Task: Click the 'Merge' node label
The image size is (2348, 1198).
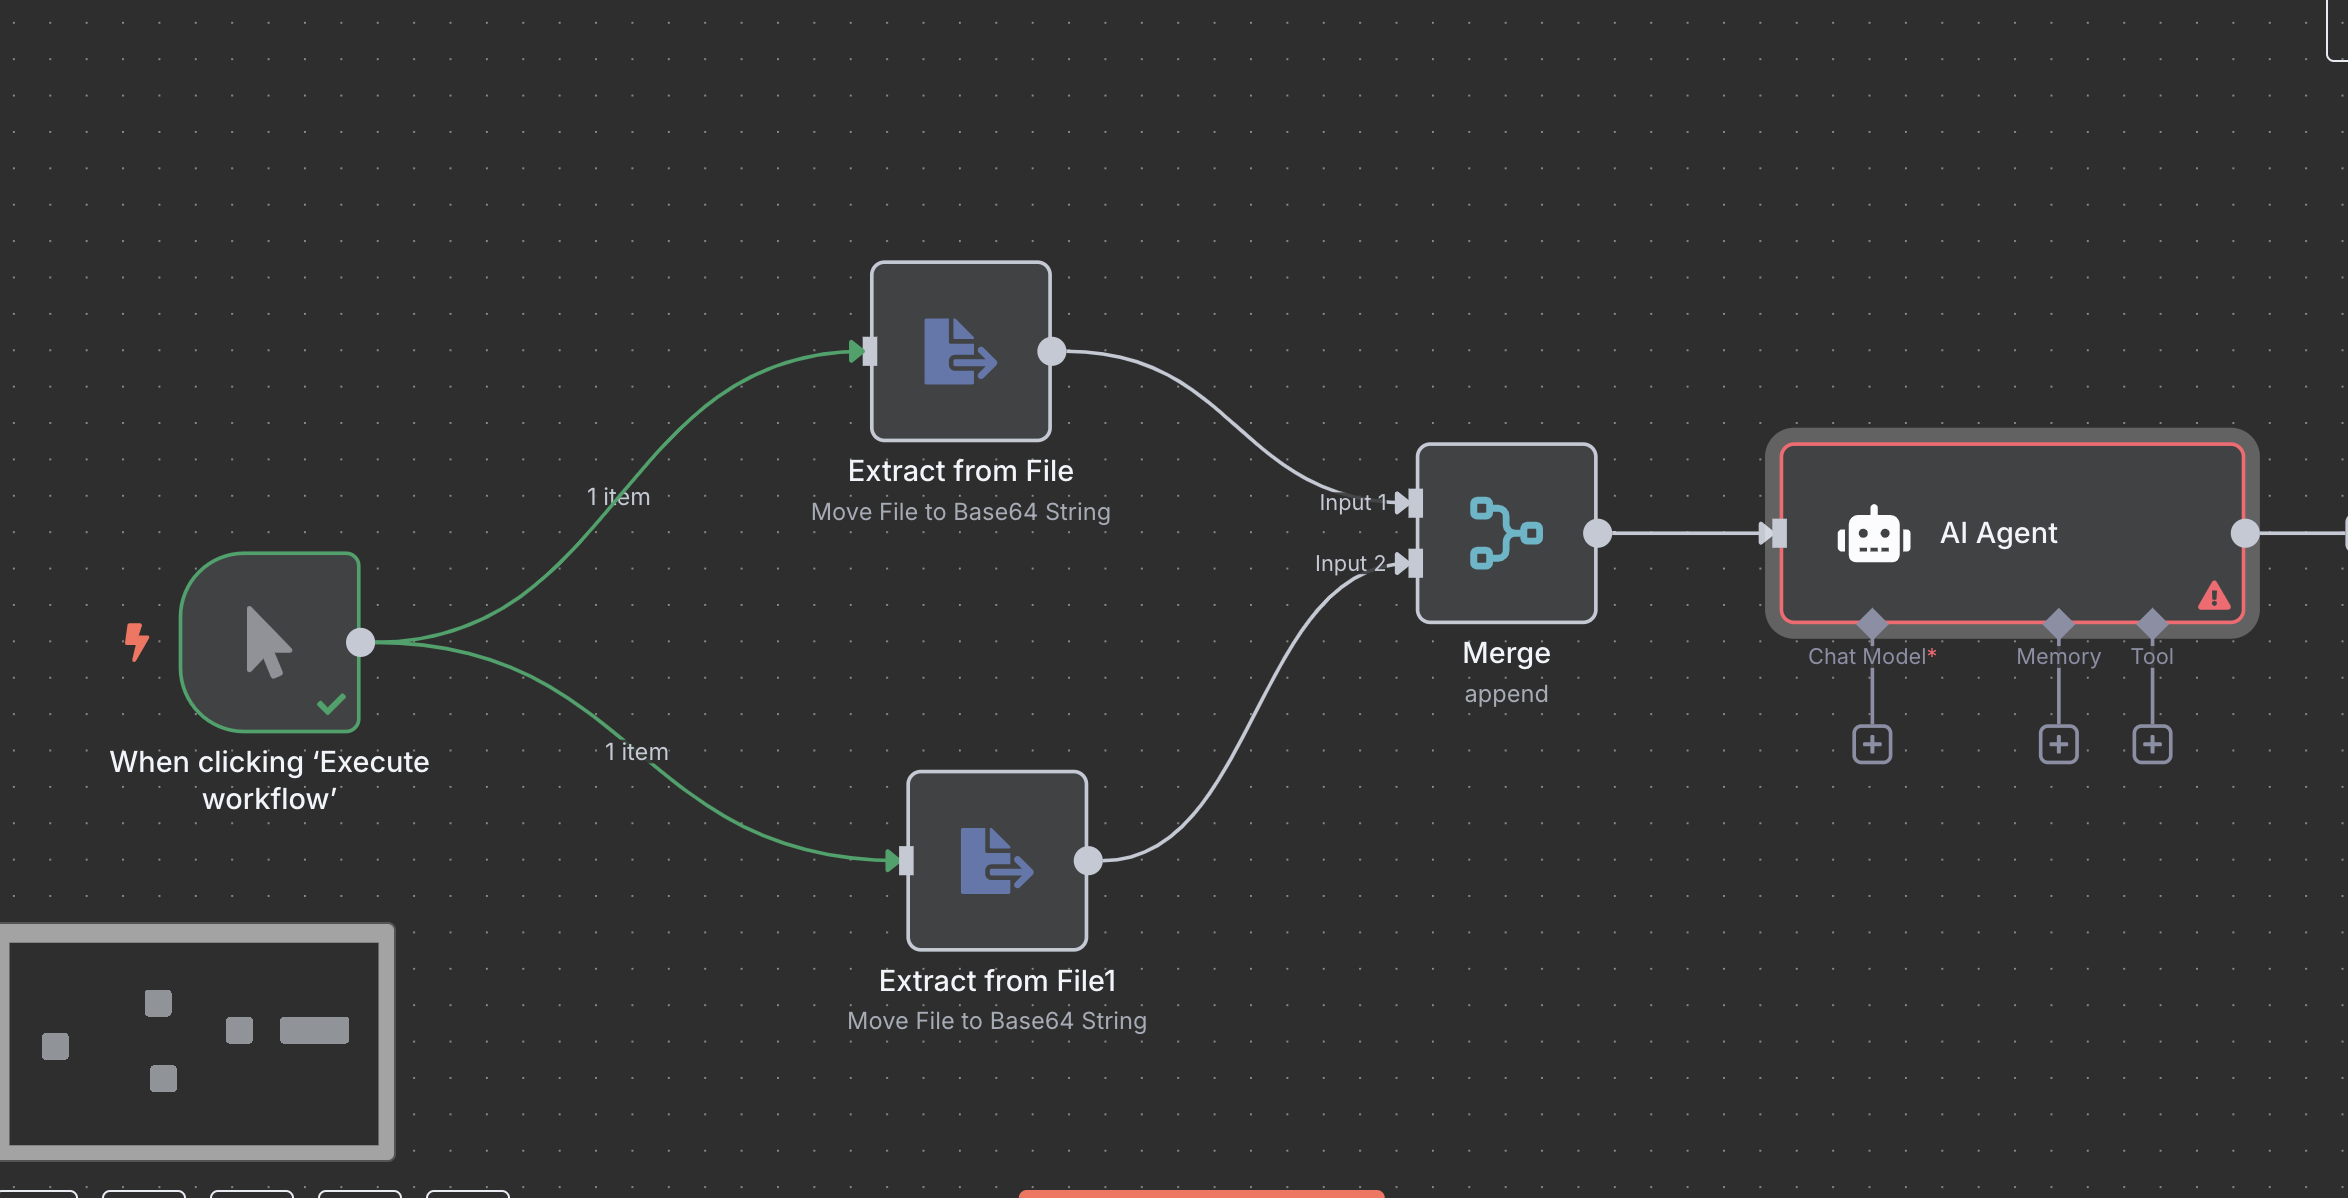Action: click(1506, 653)
